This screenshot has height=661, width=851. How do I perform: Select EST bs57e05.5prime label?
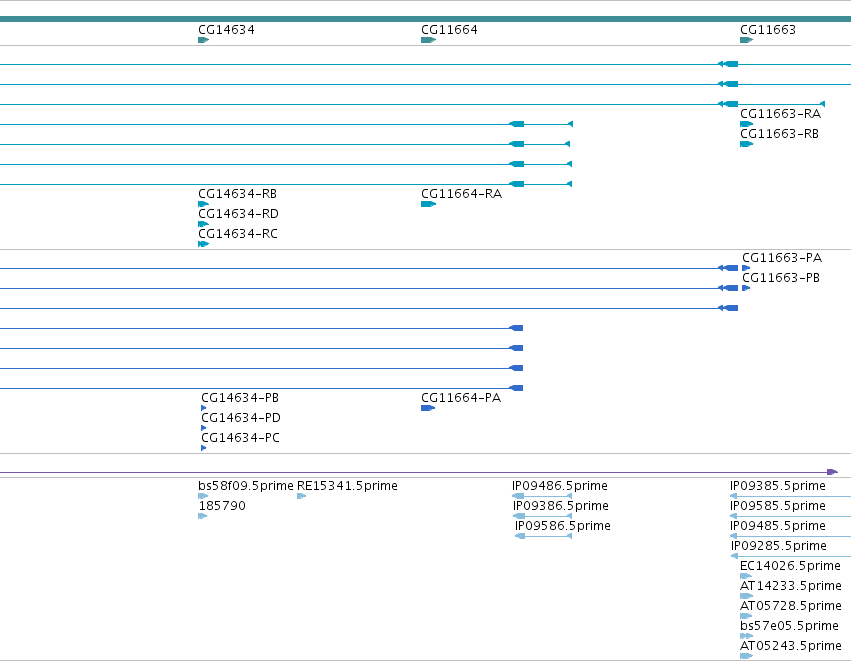click(x=789, y=626)
